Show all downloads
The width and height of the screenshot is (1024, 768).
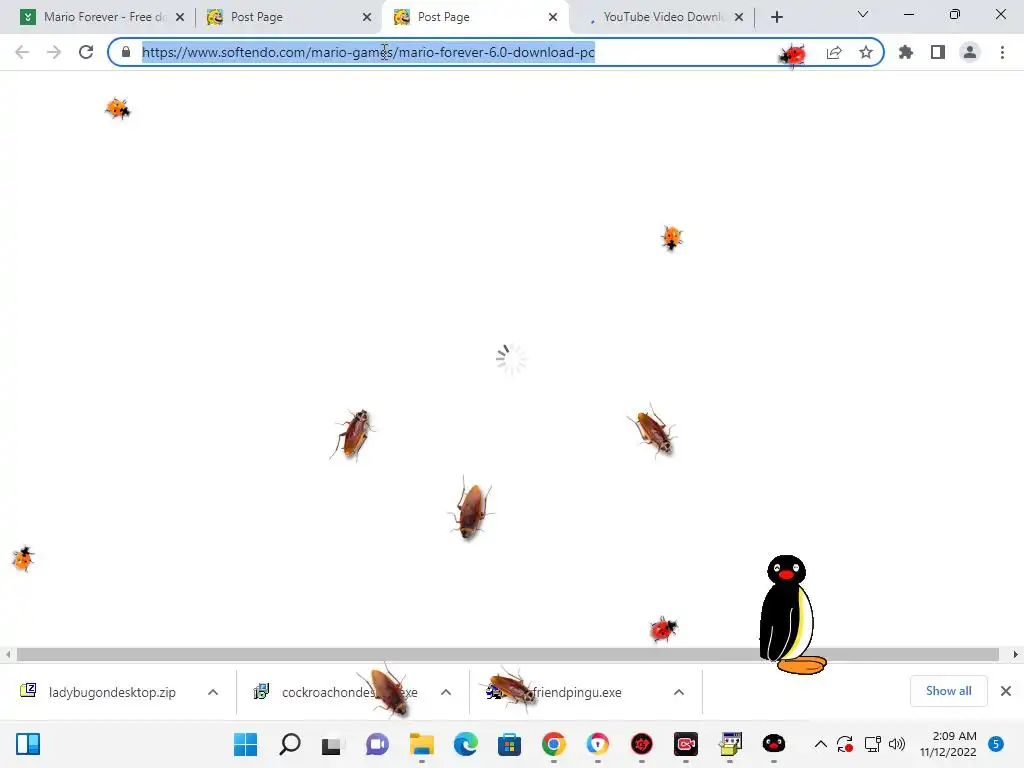tap(948, 691)
